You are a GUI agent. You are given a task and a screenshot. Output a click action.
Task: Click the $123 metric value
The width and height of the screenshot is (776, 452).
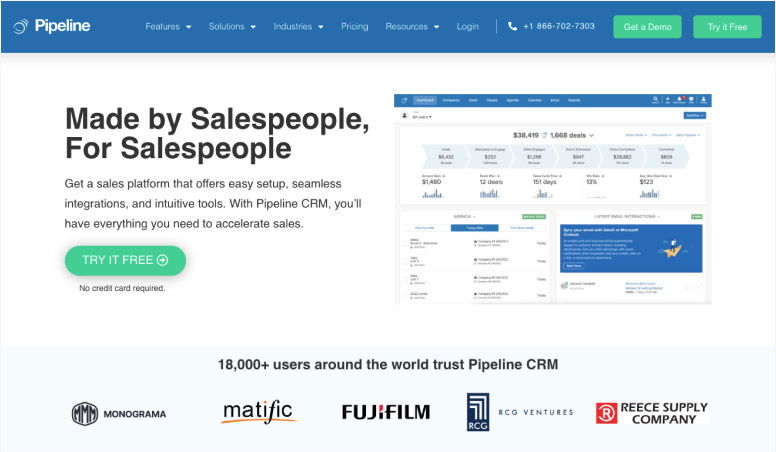click(646, 182)
